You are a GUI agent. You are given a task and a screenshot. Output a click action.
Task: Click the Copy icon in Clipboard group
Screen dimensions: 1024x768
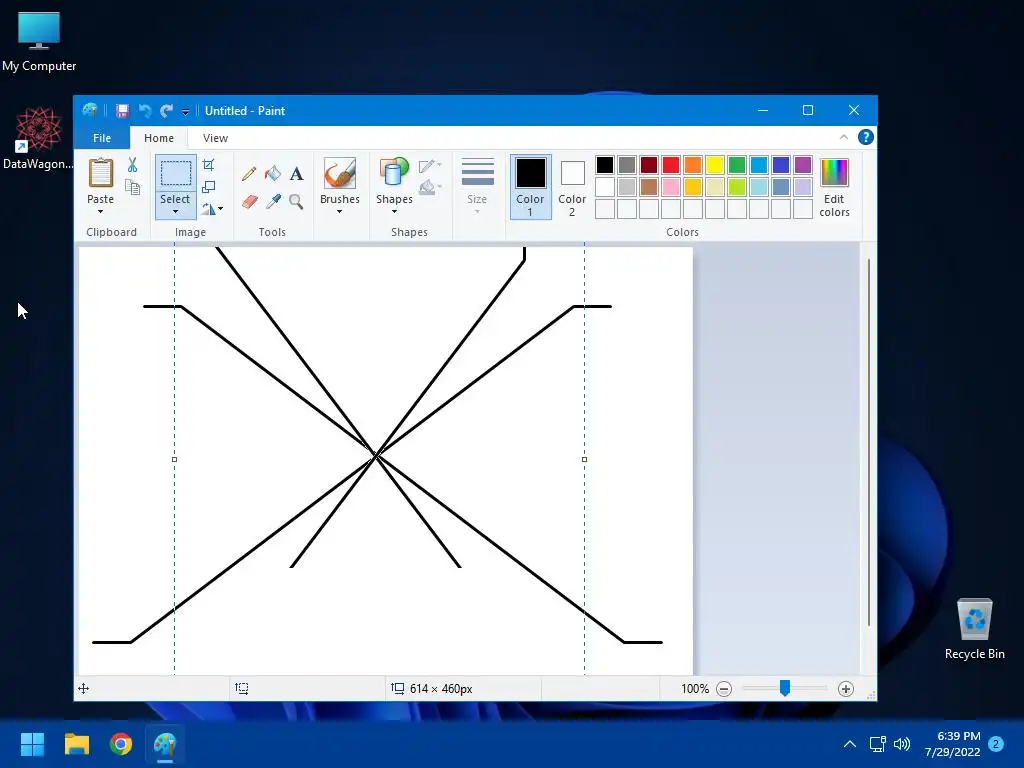pyautogui.click(x=133, y=188)
